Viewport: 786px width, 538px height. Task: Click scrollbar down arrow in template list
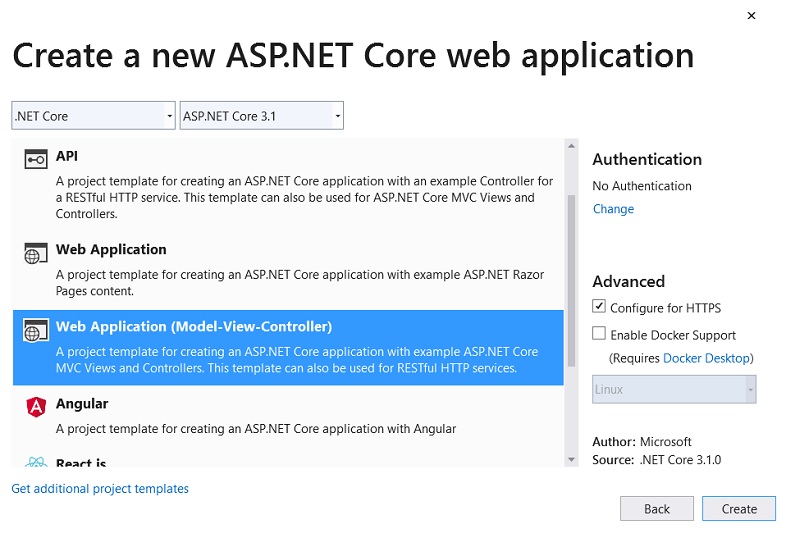pos(571,459)
